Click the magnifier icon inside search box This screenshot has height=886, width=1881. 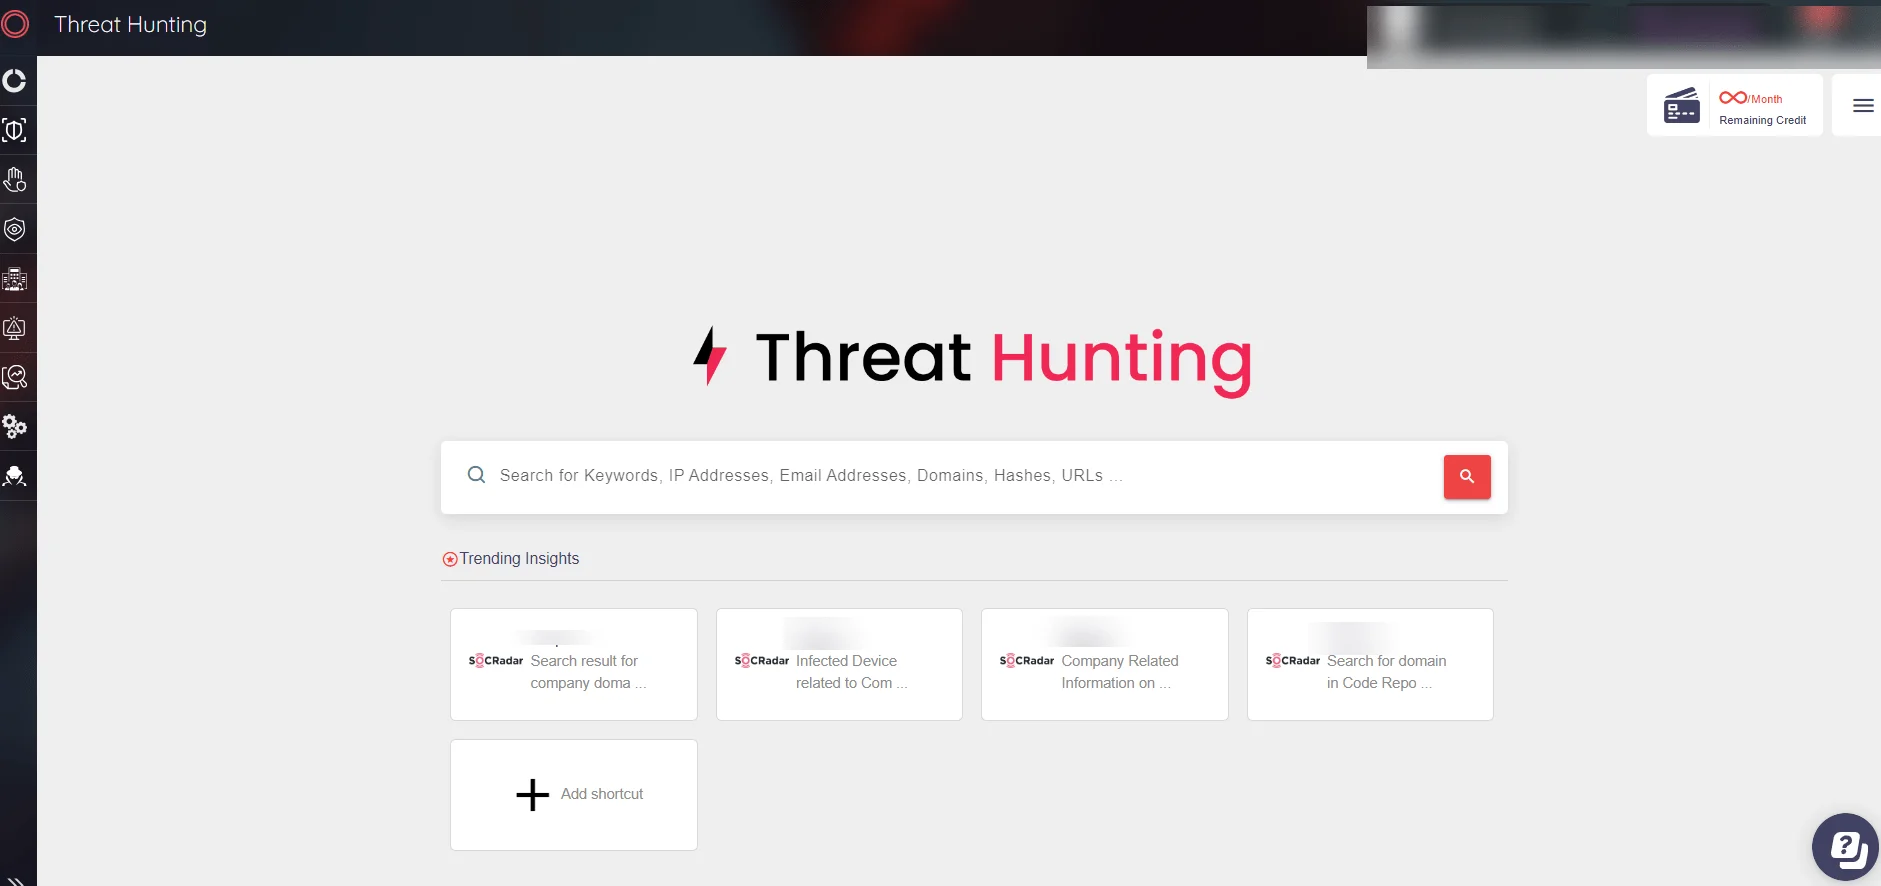477,475
